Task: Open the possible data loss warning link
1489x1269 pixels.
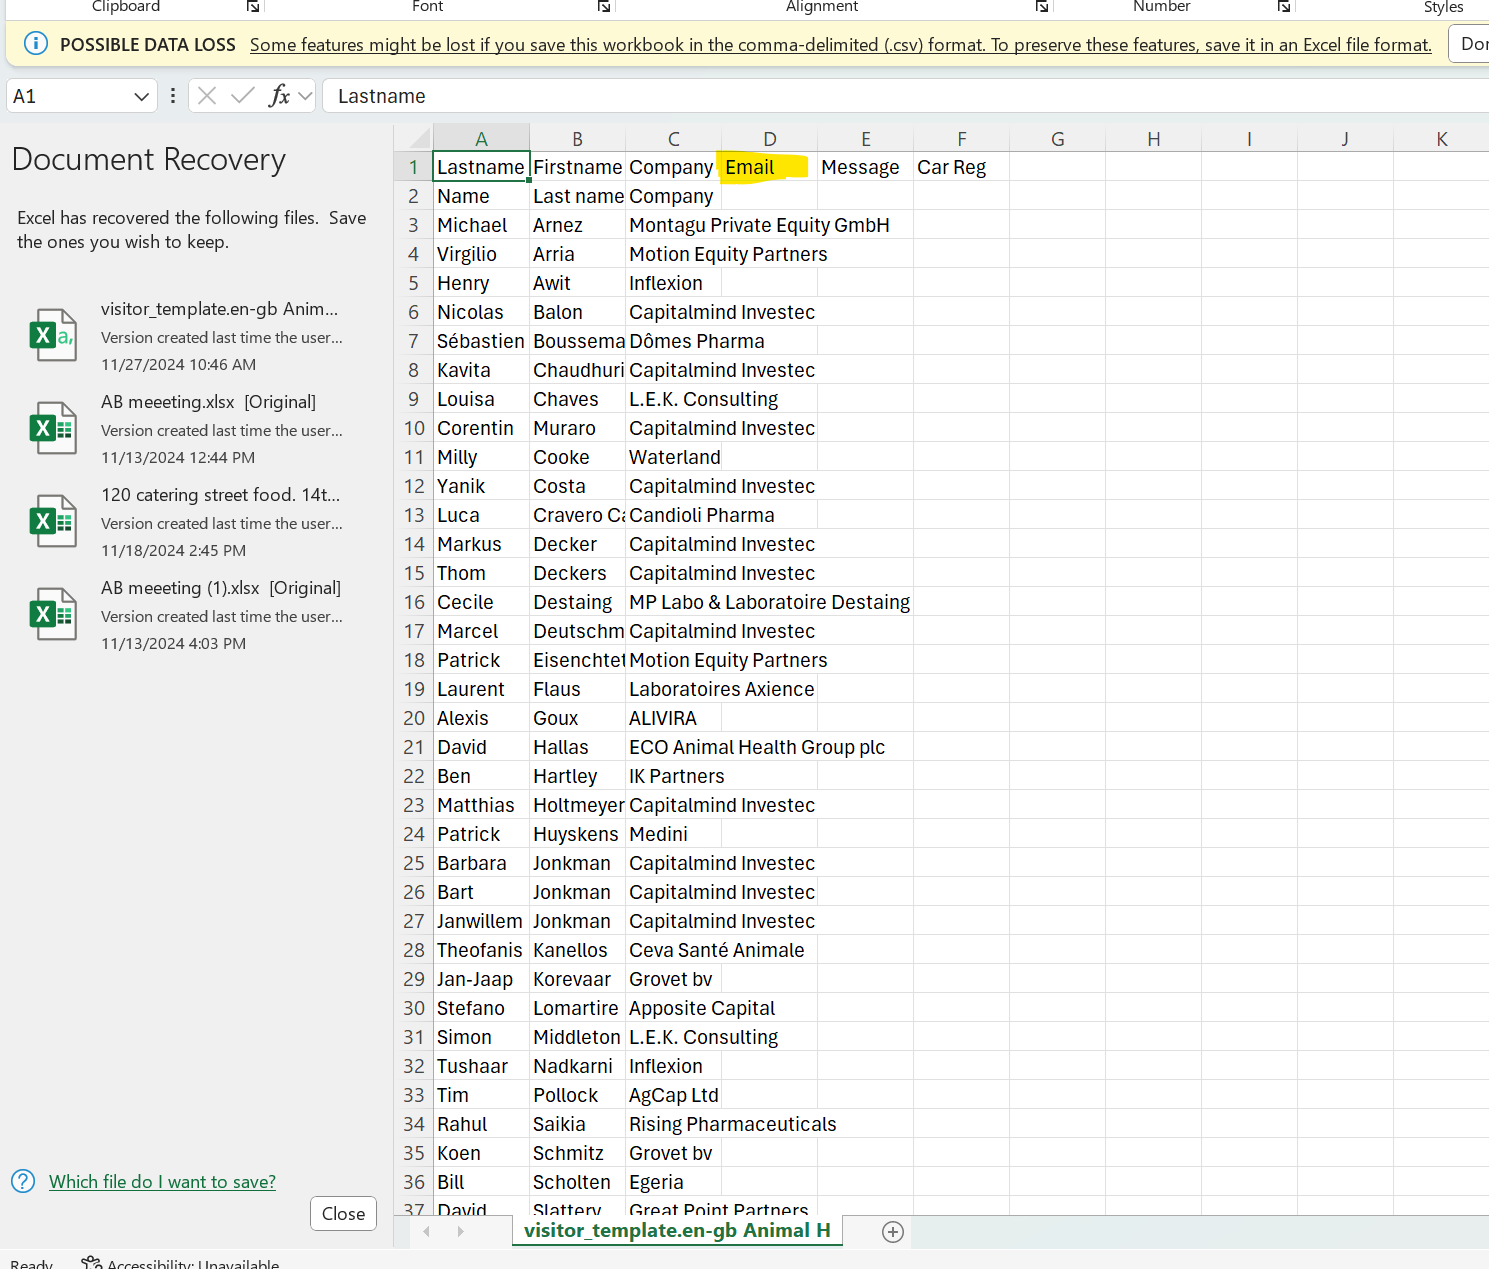Action: [x=840, y=45]
